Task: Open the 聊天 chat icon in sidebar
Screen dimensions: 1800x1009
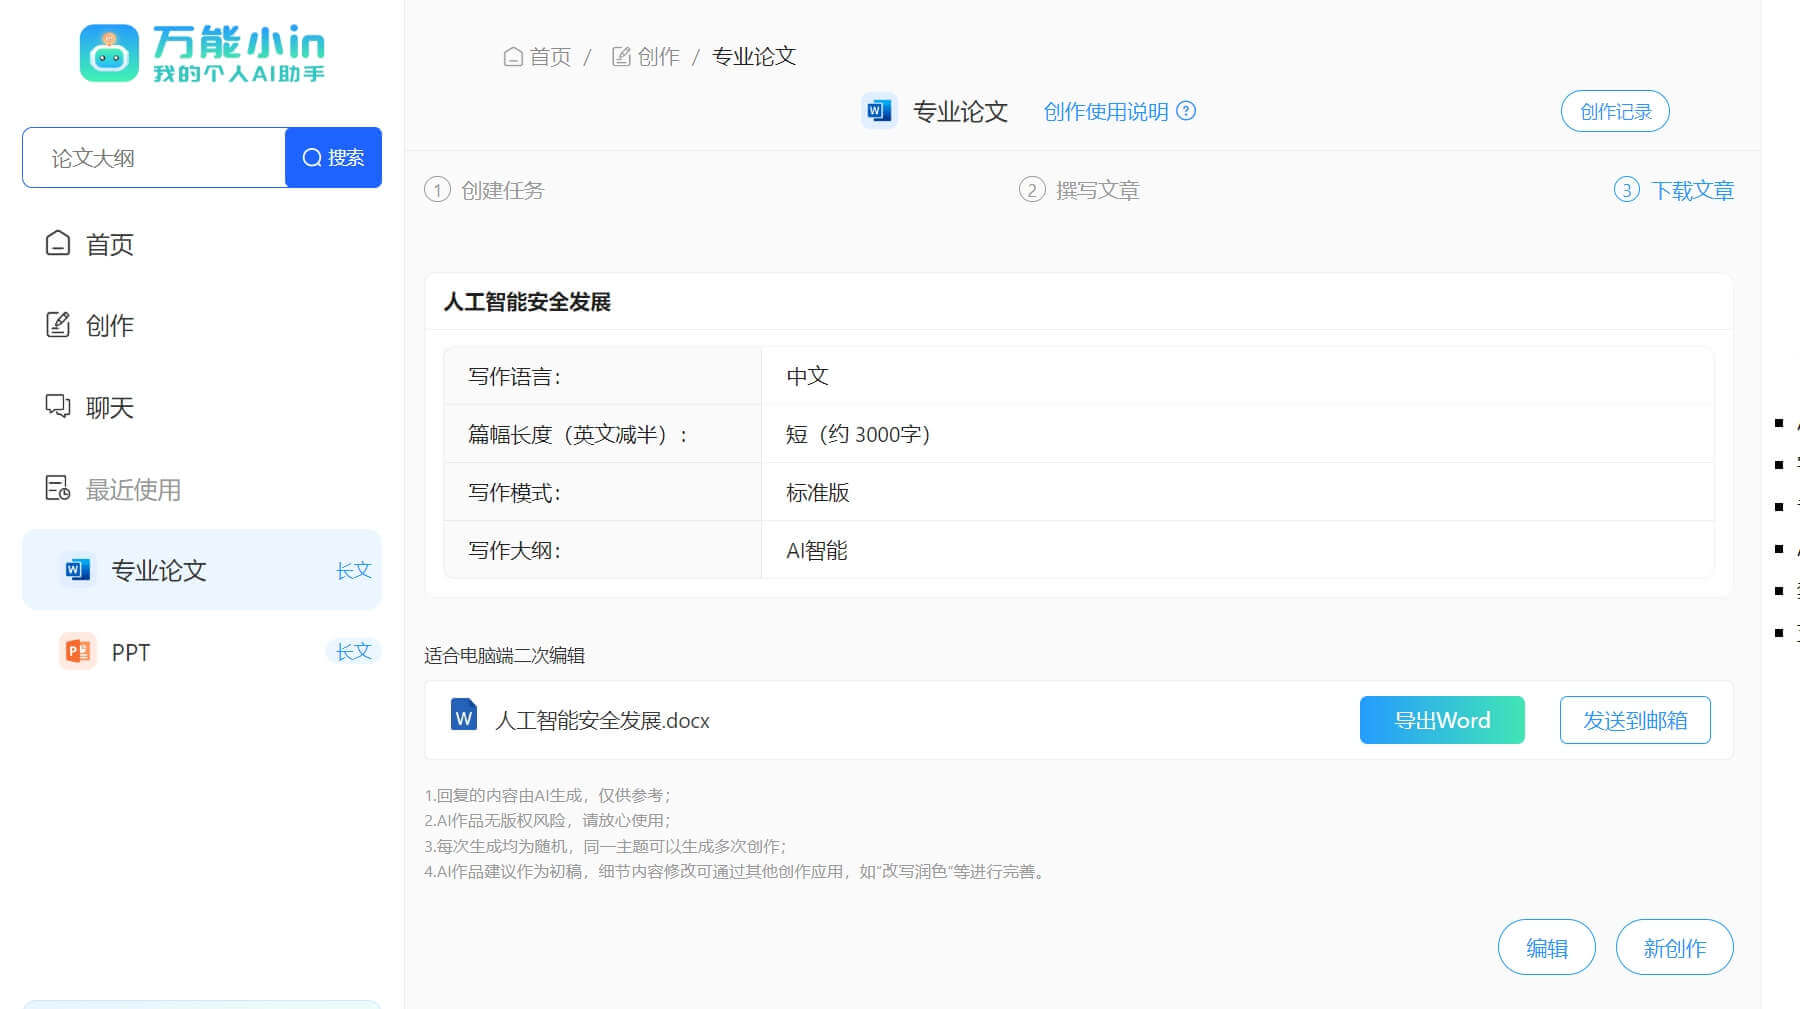Action: [x=59, y=407]
